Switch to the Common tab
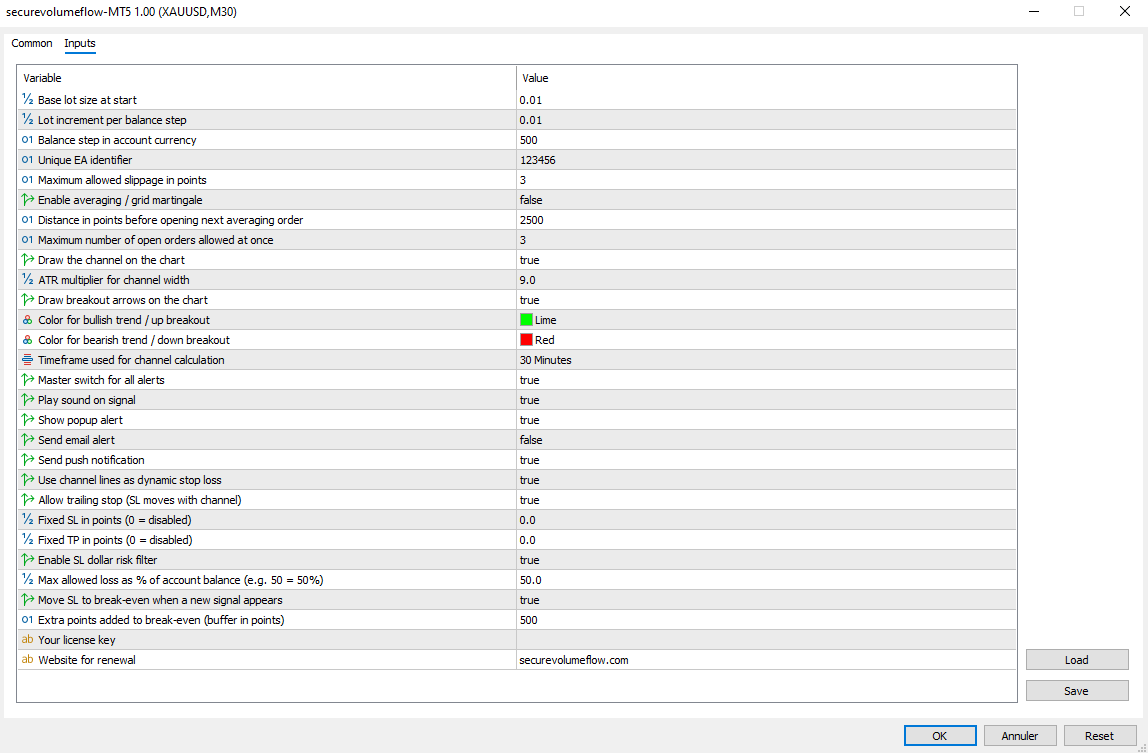The image size is (1148, 755). pyautogui.click(x=31, y=43)
